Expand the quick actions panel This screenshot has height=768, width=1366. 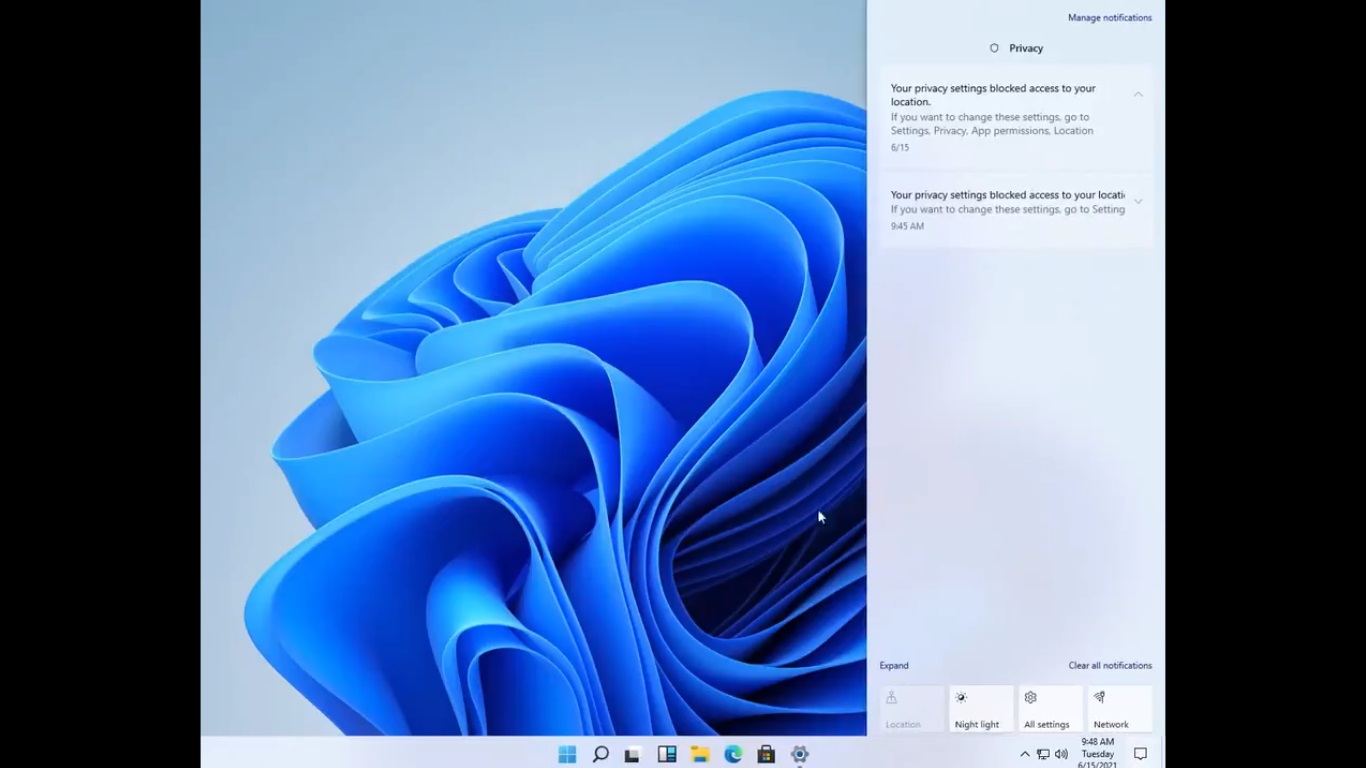(x=894, y=666)
